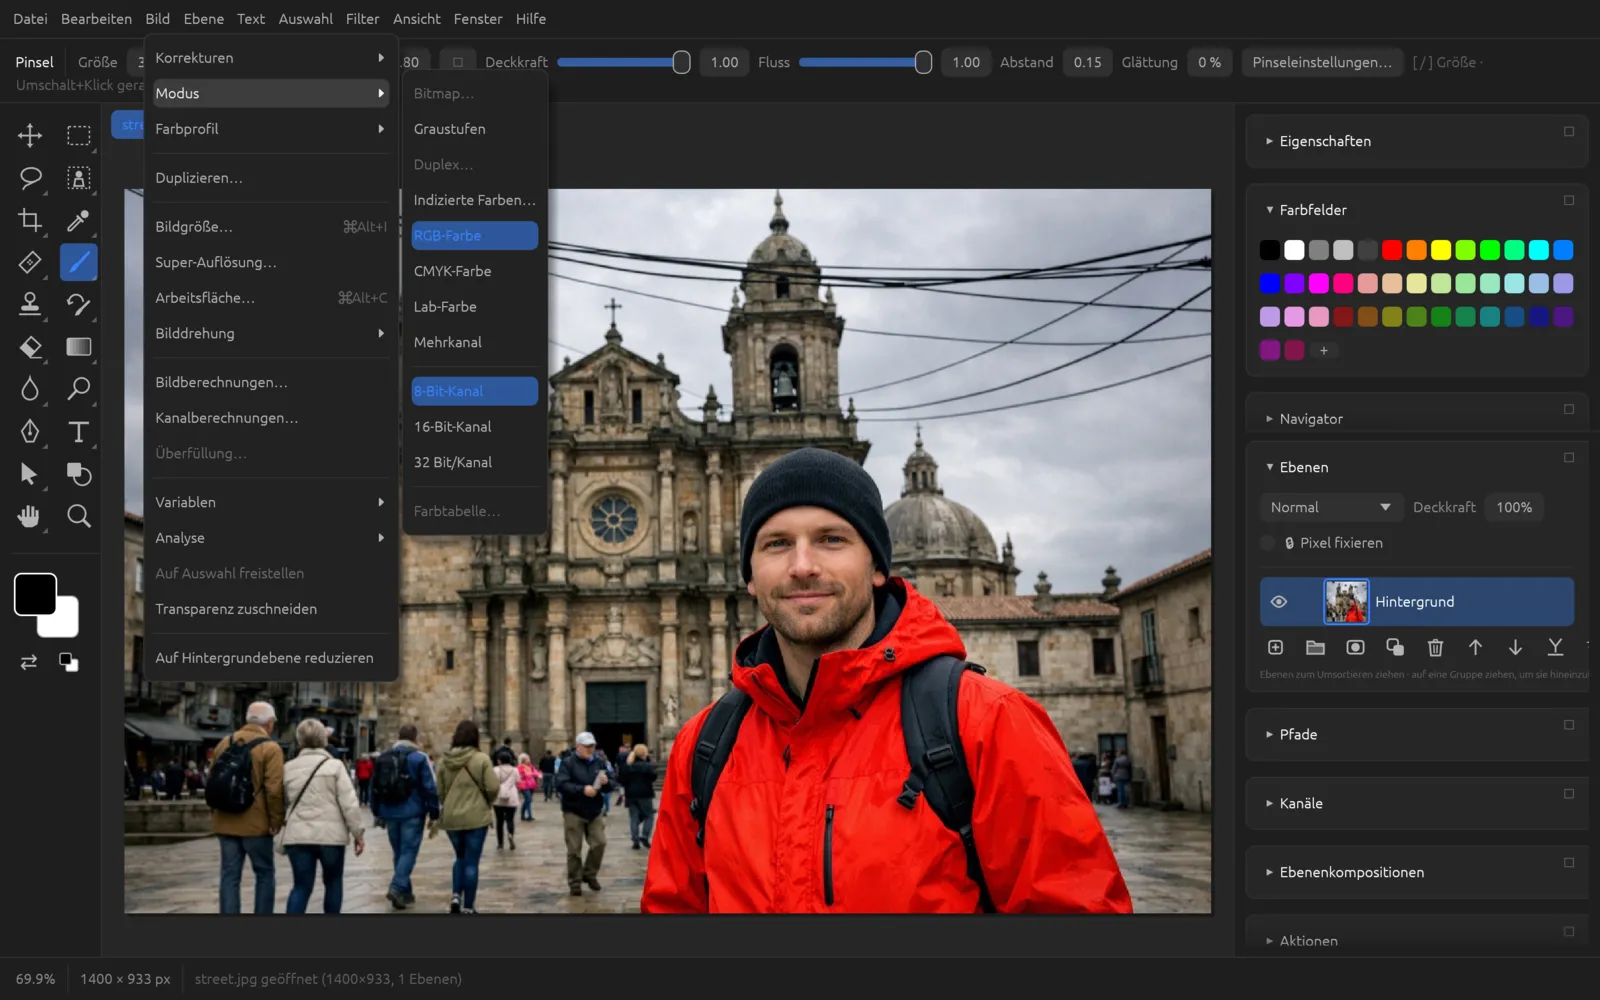Hide the Hintergrund layer visibility

coord(1278,602)
